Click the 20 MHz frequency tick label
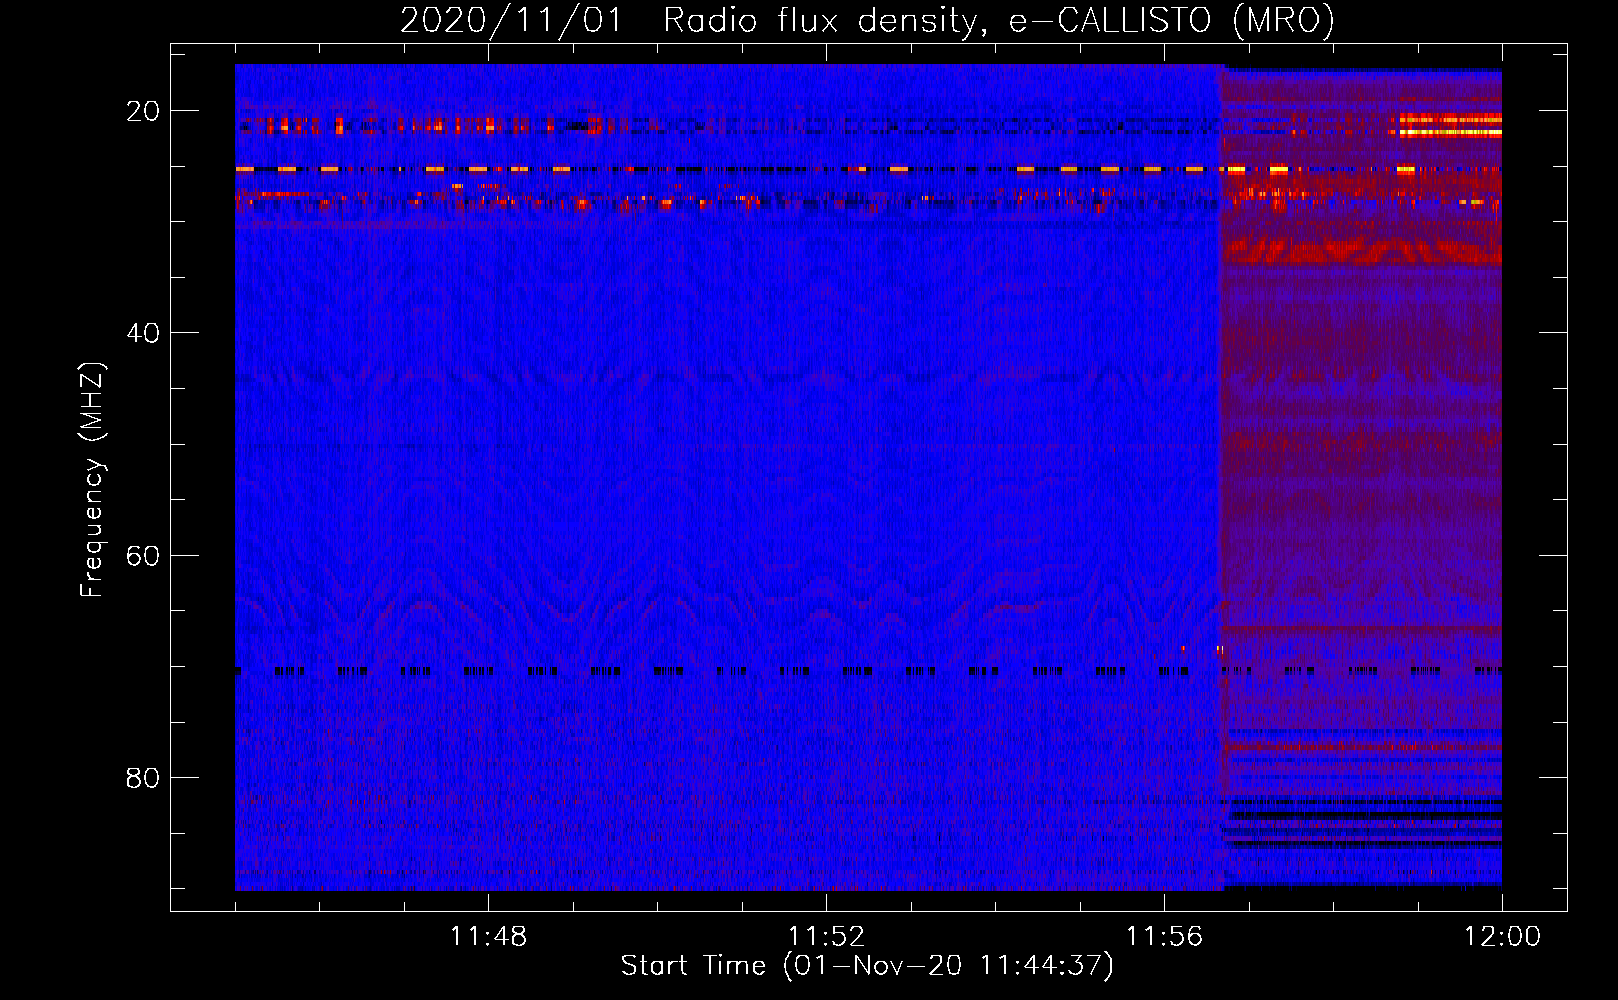1618x1000 pixels. coord(143,111)
